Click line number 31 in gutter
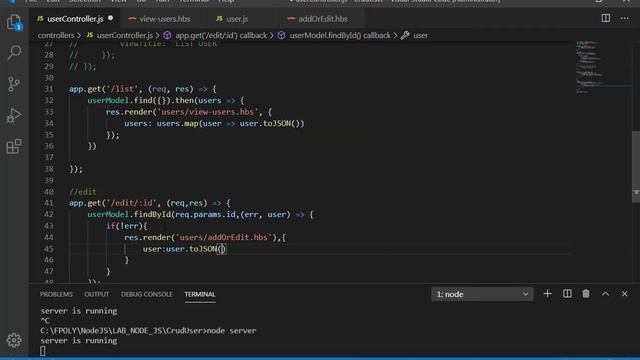 coord(49,89)
